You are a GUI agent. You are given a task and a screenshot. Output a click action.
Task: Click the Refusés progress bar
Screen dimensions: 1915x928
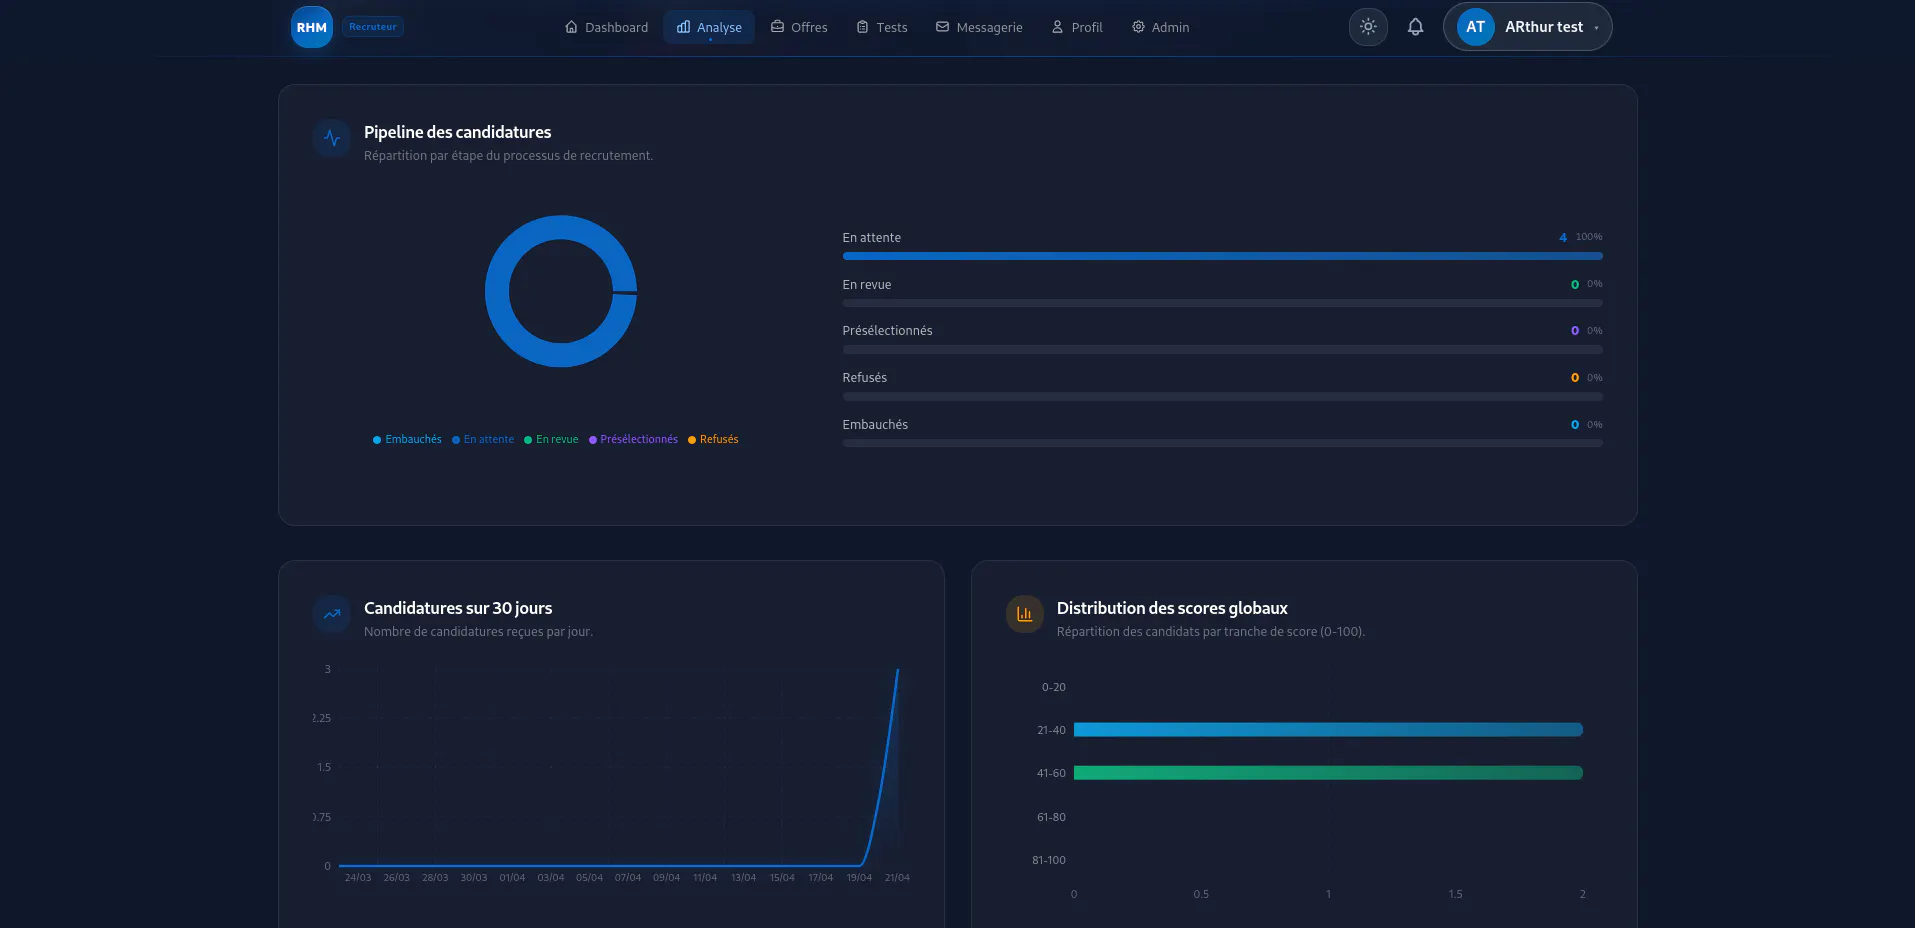[1222, 397]
